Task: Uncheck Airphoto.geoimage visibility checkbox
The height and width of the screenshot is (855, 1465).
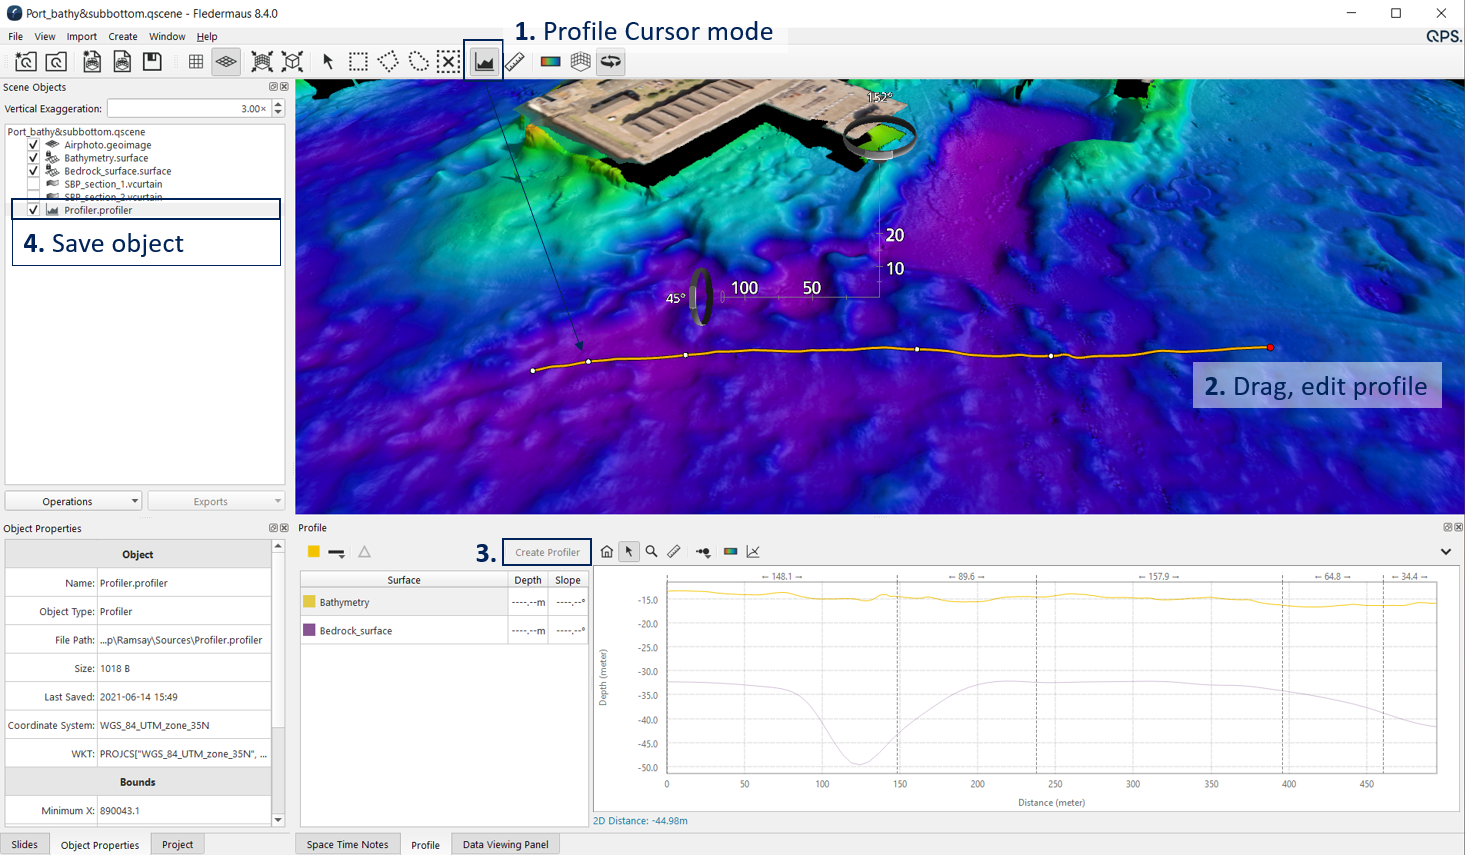Action: 33,145
